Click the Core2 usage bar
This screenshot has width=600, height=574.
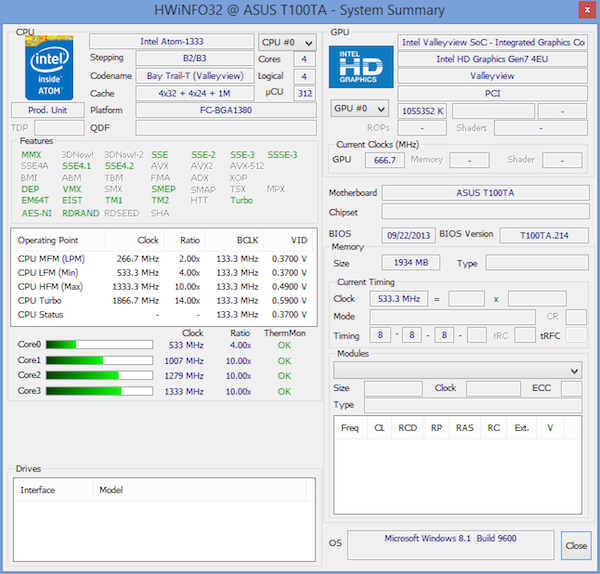(x=99, y=375)
